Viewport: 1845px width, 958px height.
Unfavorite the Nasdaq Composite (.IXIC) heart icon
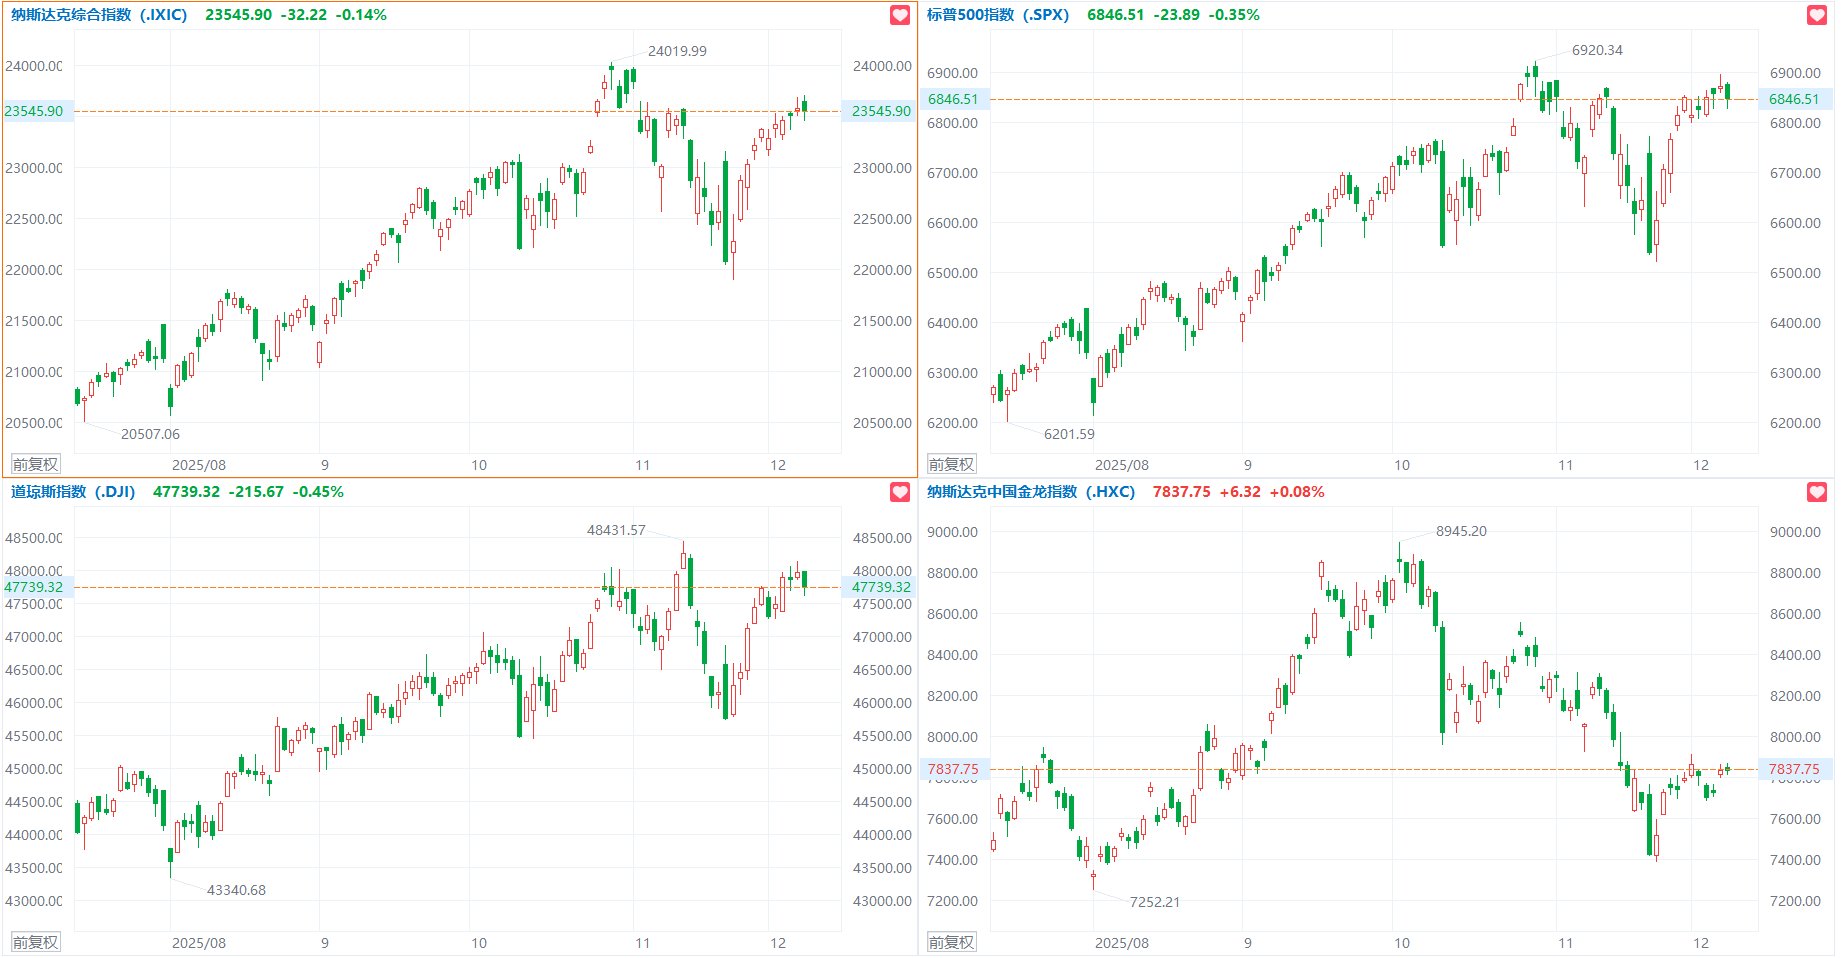(900, 15)
